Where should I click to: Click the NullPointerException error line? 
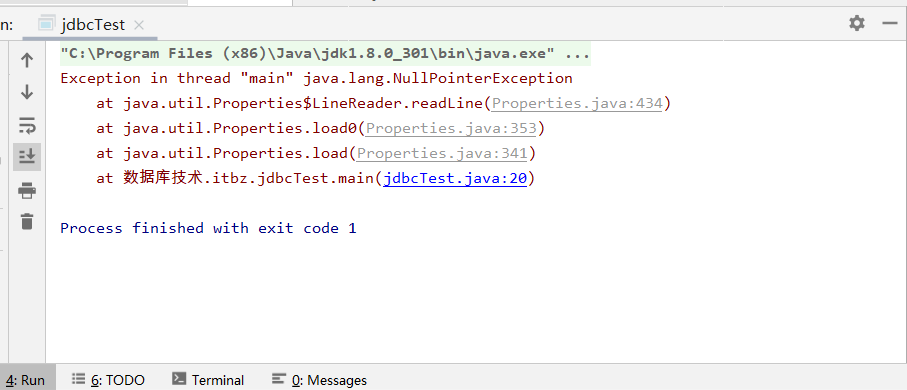point(316,78)
